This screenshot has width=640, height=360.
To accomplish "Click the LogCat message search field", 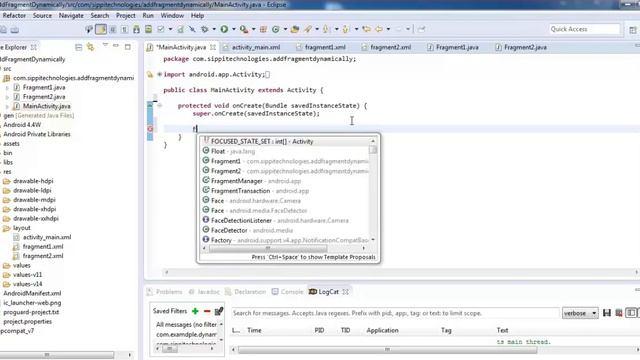I will 395,313.
